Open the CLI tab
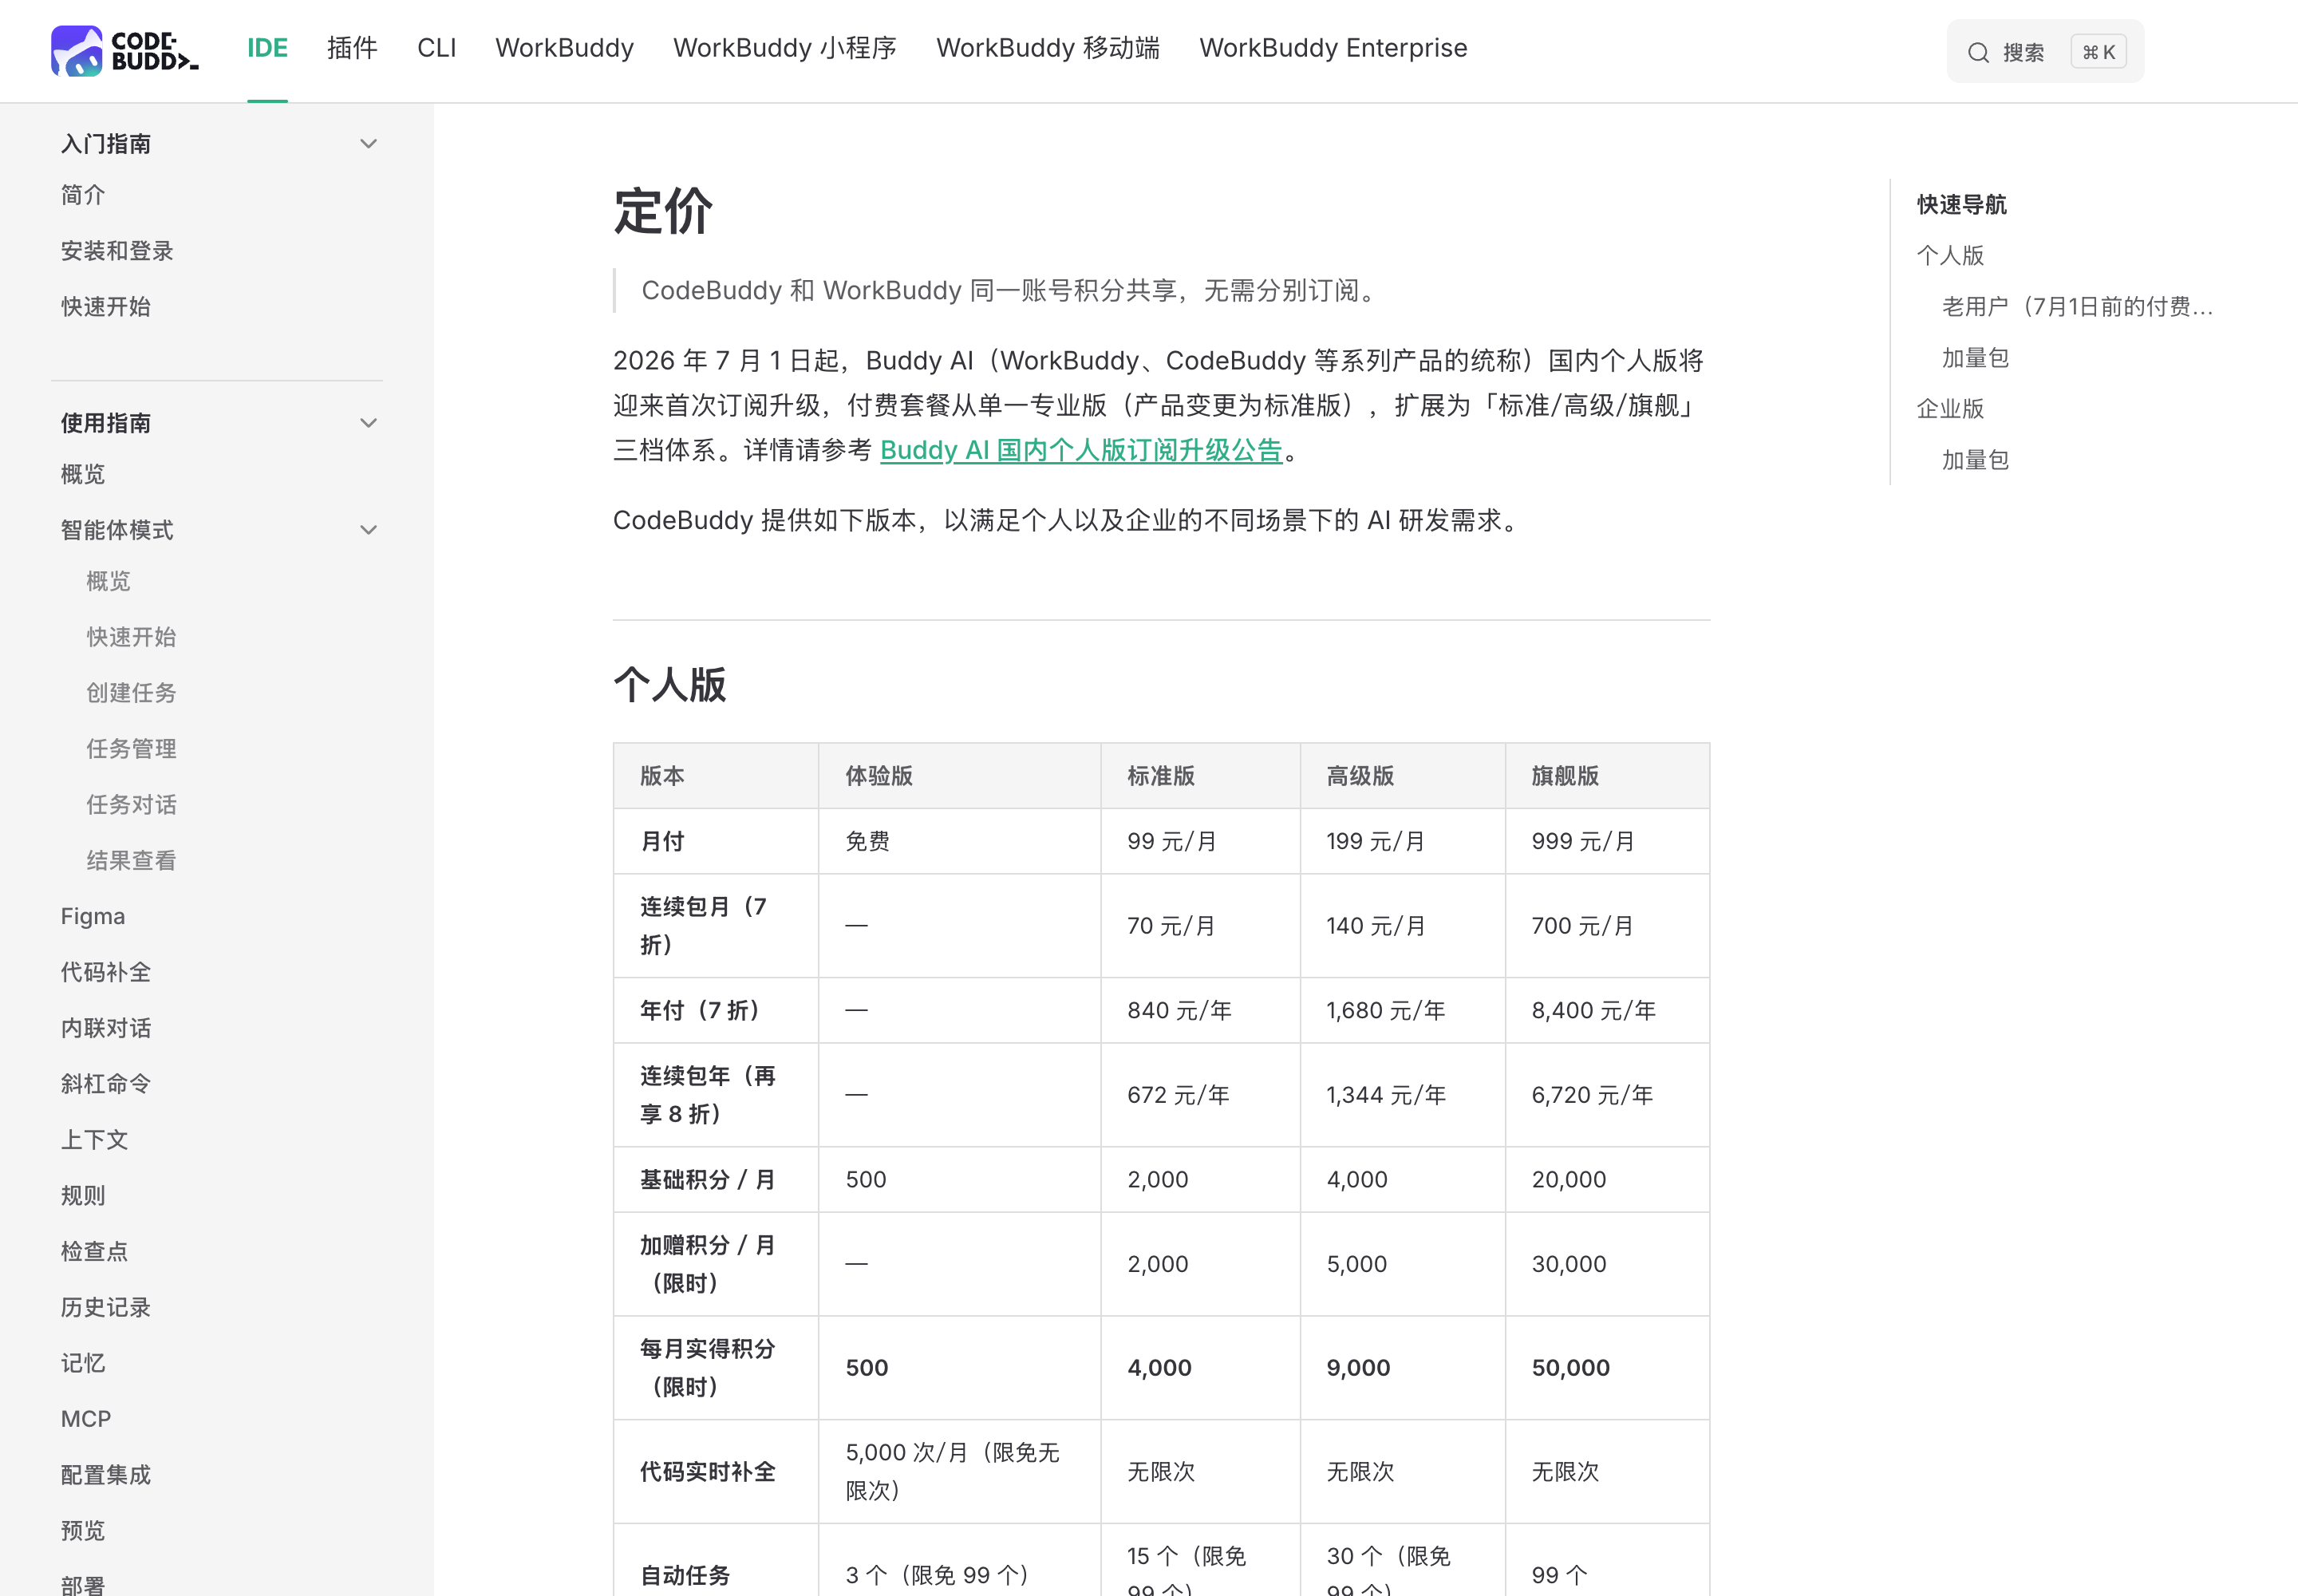Screen dimensions: 2298x1596 point(436,48)
